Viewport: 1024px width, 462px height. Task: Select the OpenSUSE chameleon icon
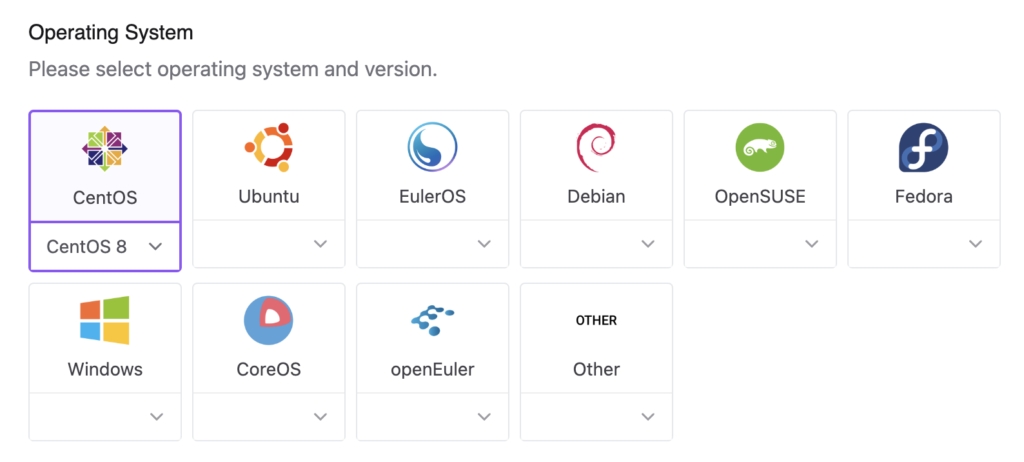pyautogui.click(x=760, y=148)
